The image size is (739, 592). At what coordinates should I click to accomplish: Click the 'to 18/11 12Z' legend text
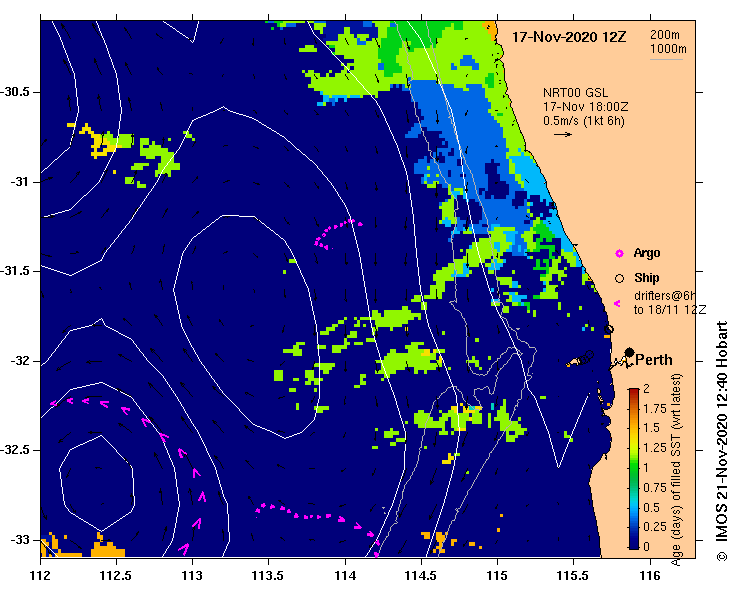[x=670, y=310]
